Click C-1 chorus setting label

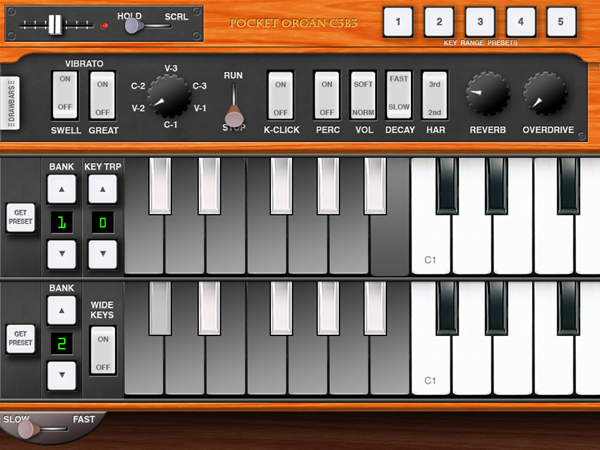point(170,124)
